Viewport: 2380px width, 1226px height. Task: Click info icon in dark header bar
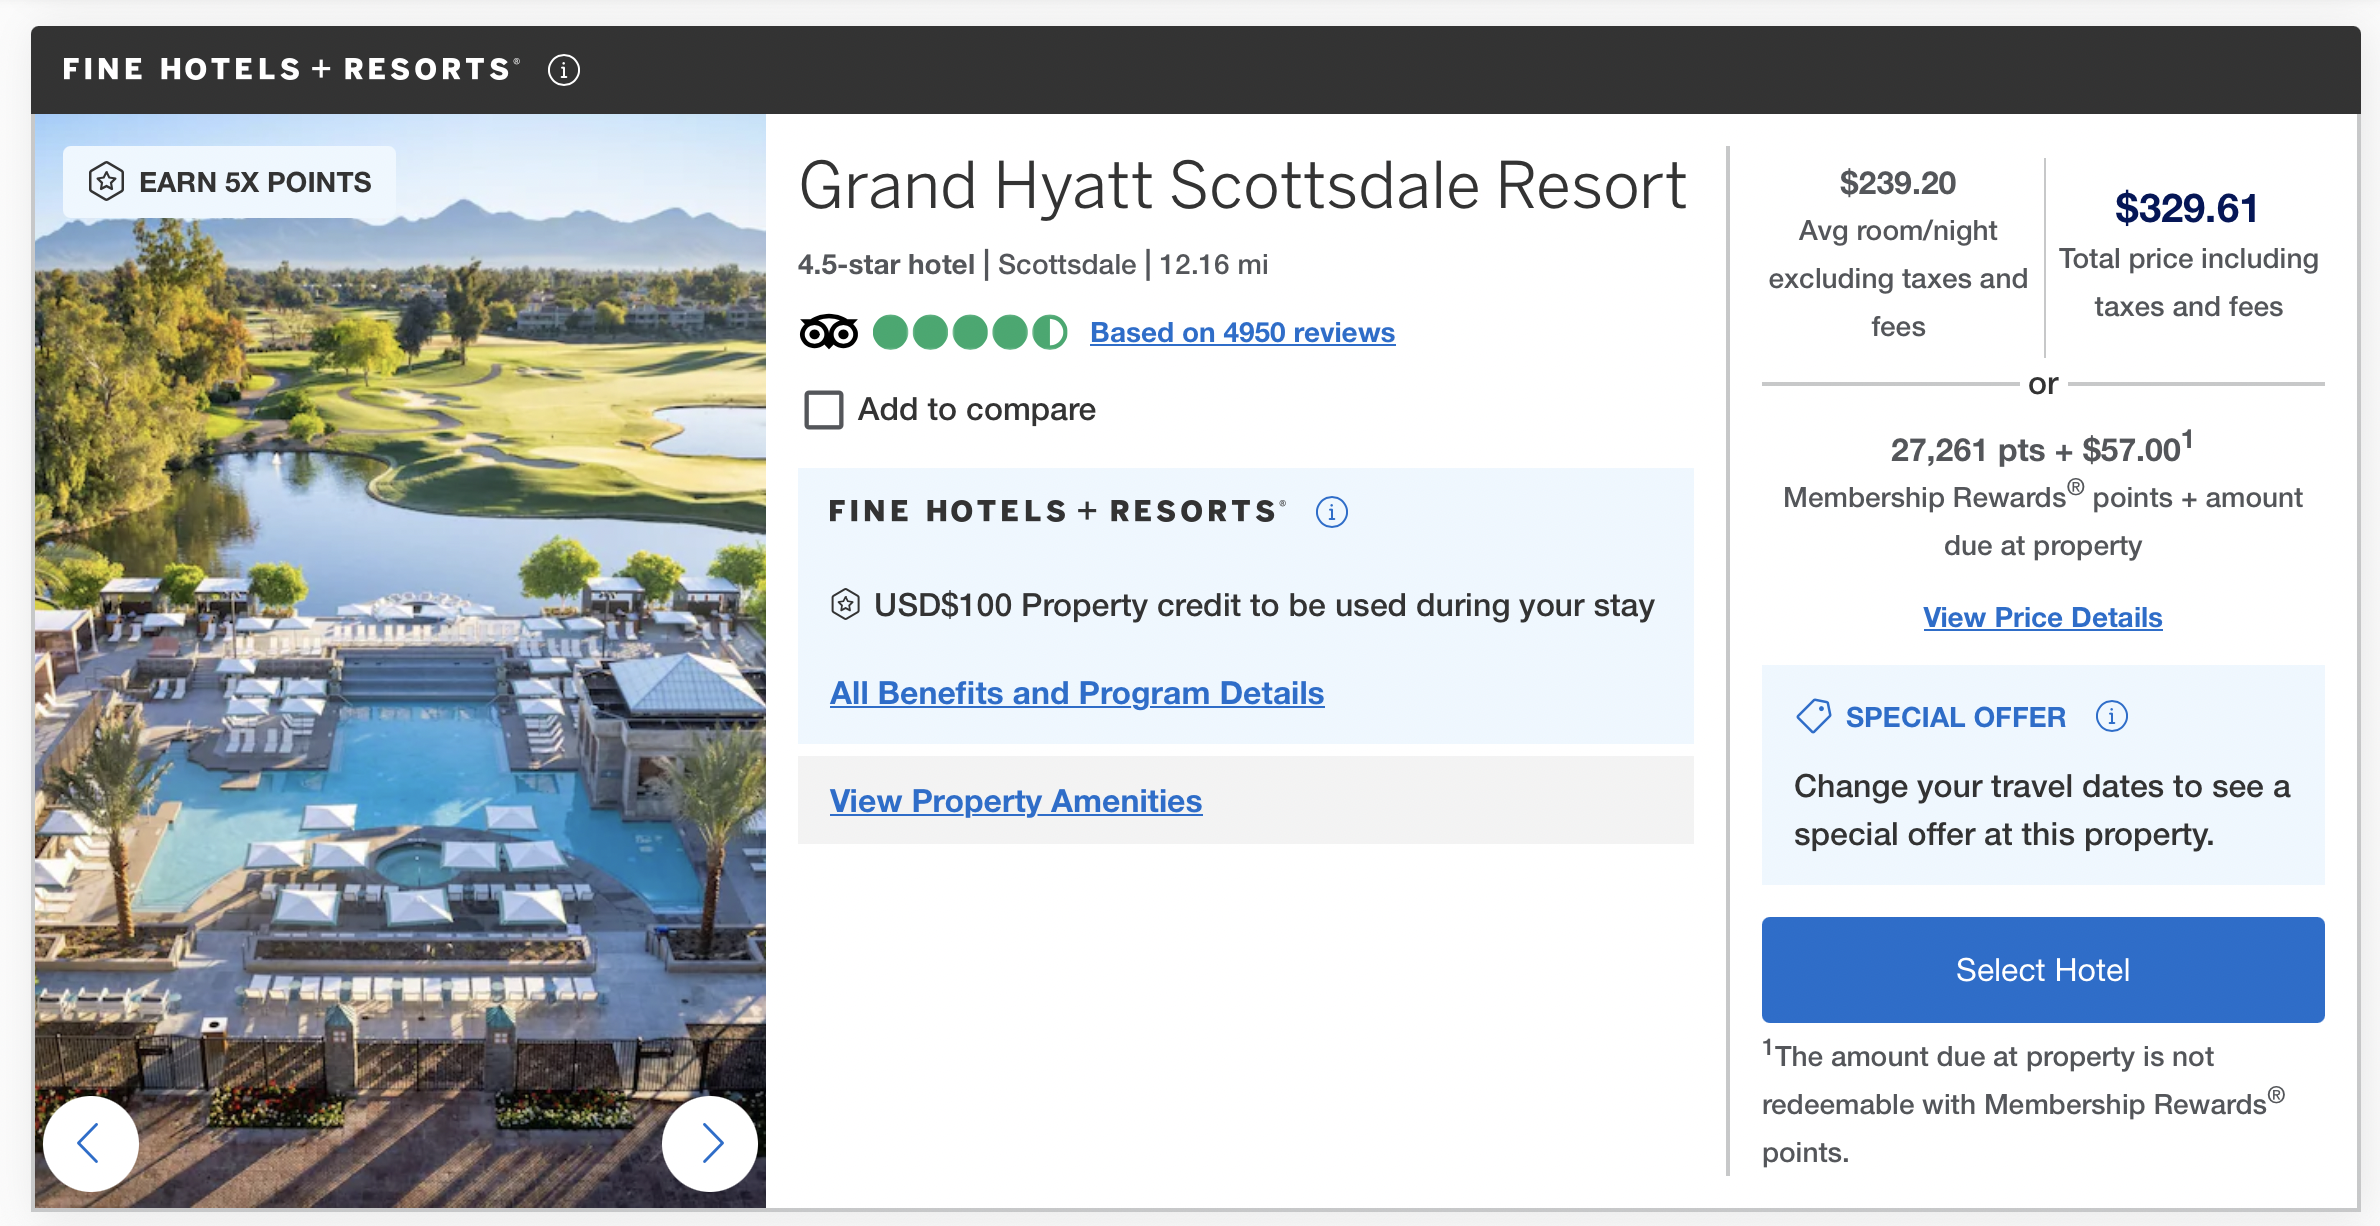tap(564, 70)
